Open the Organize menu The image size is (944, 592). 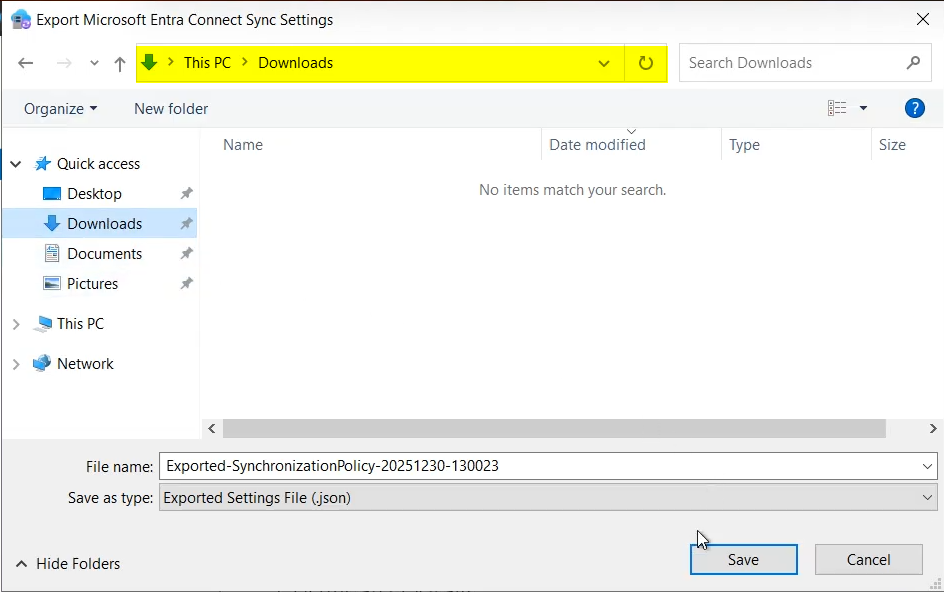(60, 108)
